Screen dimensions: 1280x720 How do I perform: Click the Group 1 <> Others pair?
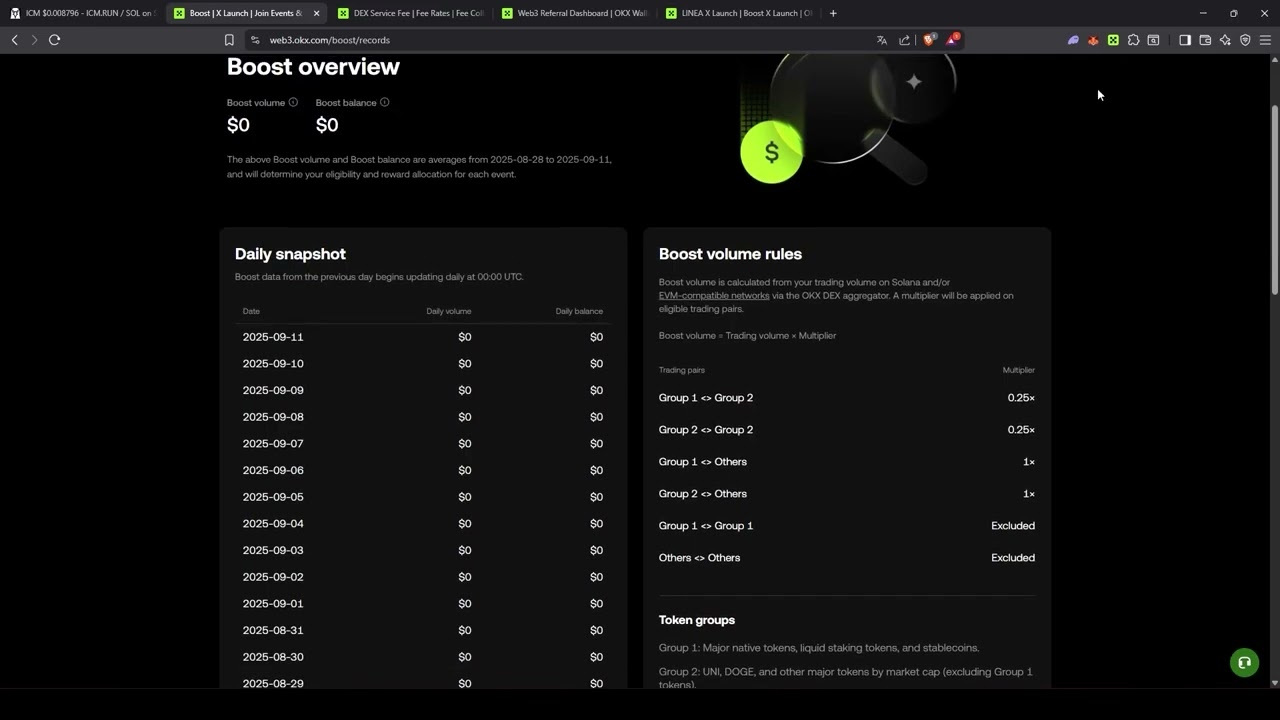click(703, 462)
